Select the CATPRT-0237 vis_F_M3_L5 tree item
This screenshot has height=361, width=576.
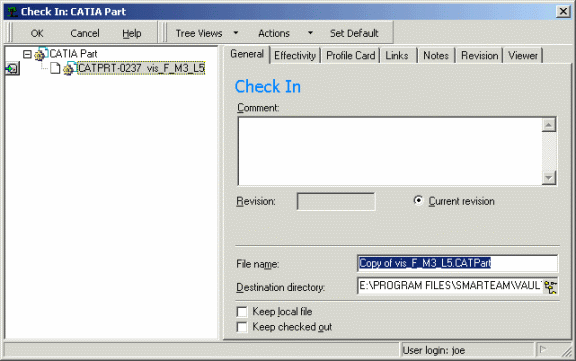point(141,68)
